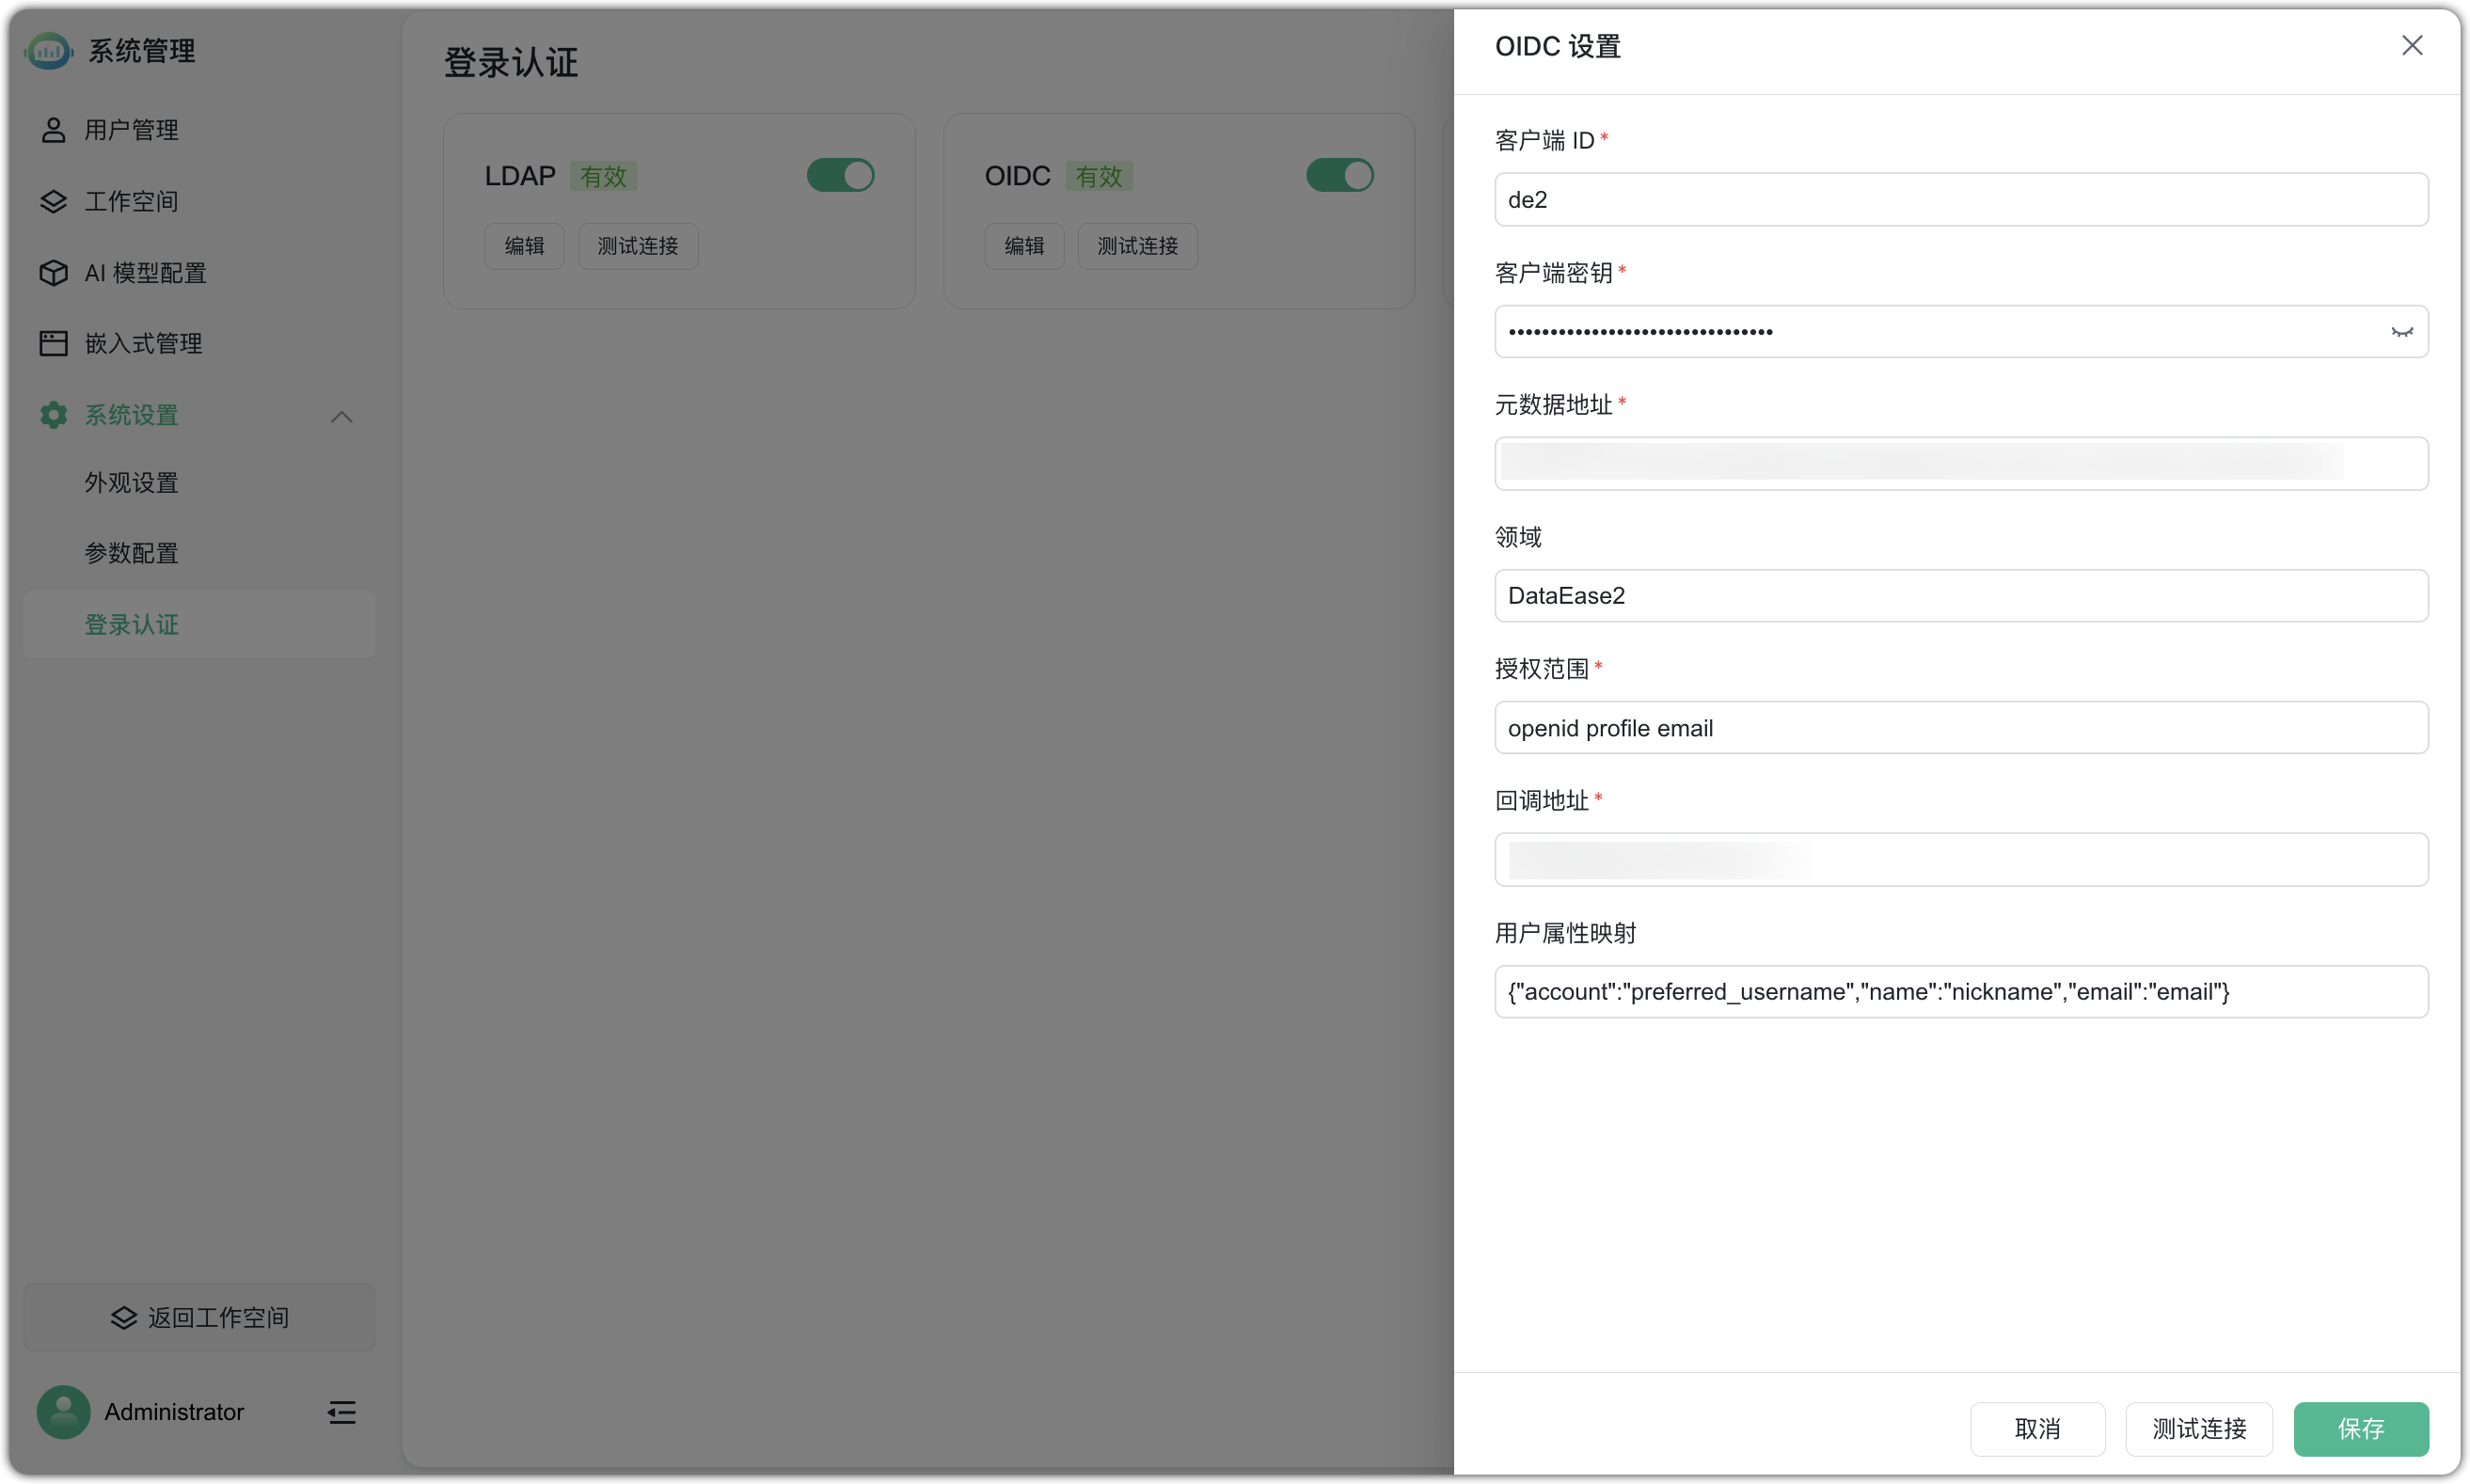This screenshot has height=1484, width=2470.
Task: Click the 系统管理 logo at top left
Action: [x=48, y=50]
